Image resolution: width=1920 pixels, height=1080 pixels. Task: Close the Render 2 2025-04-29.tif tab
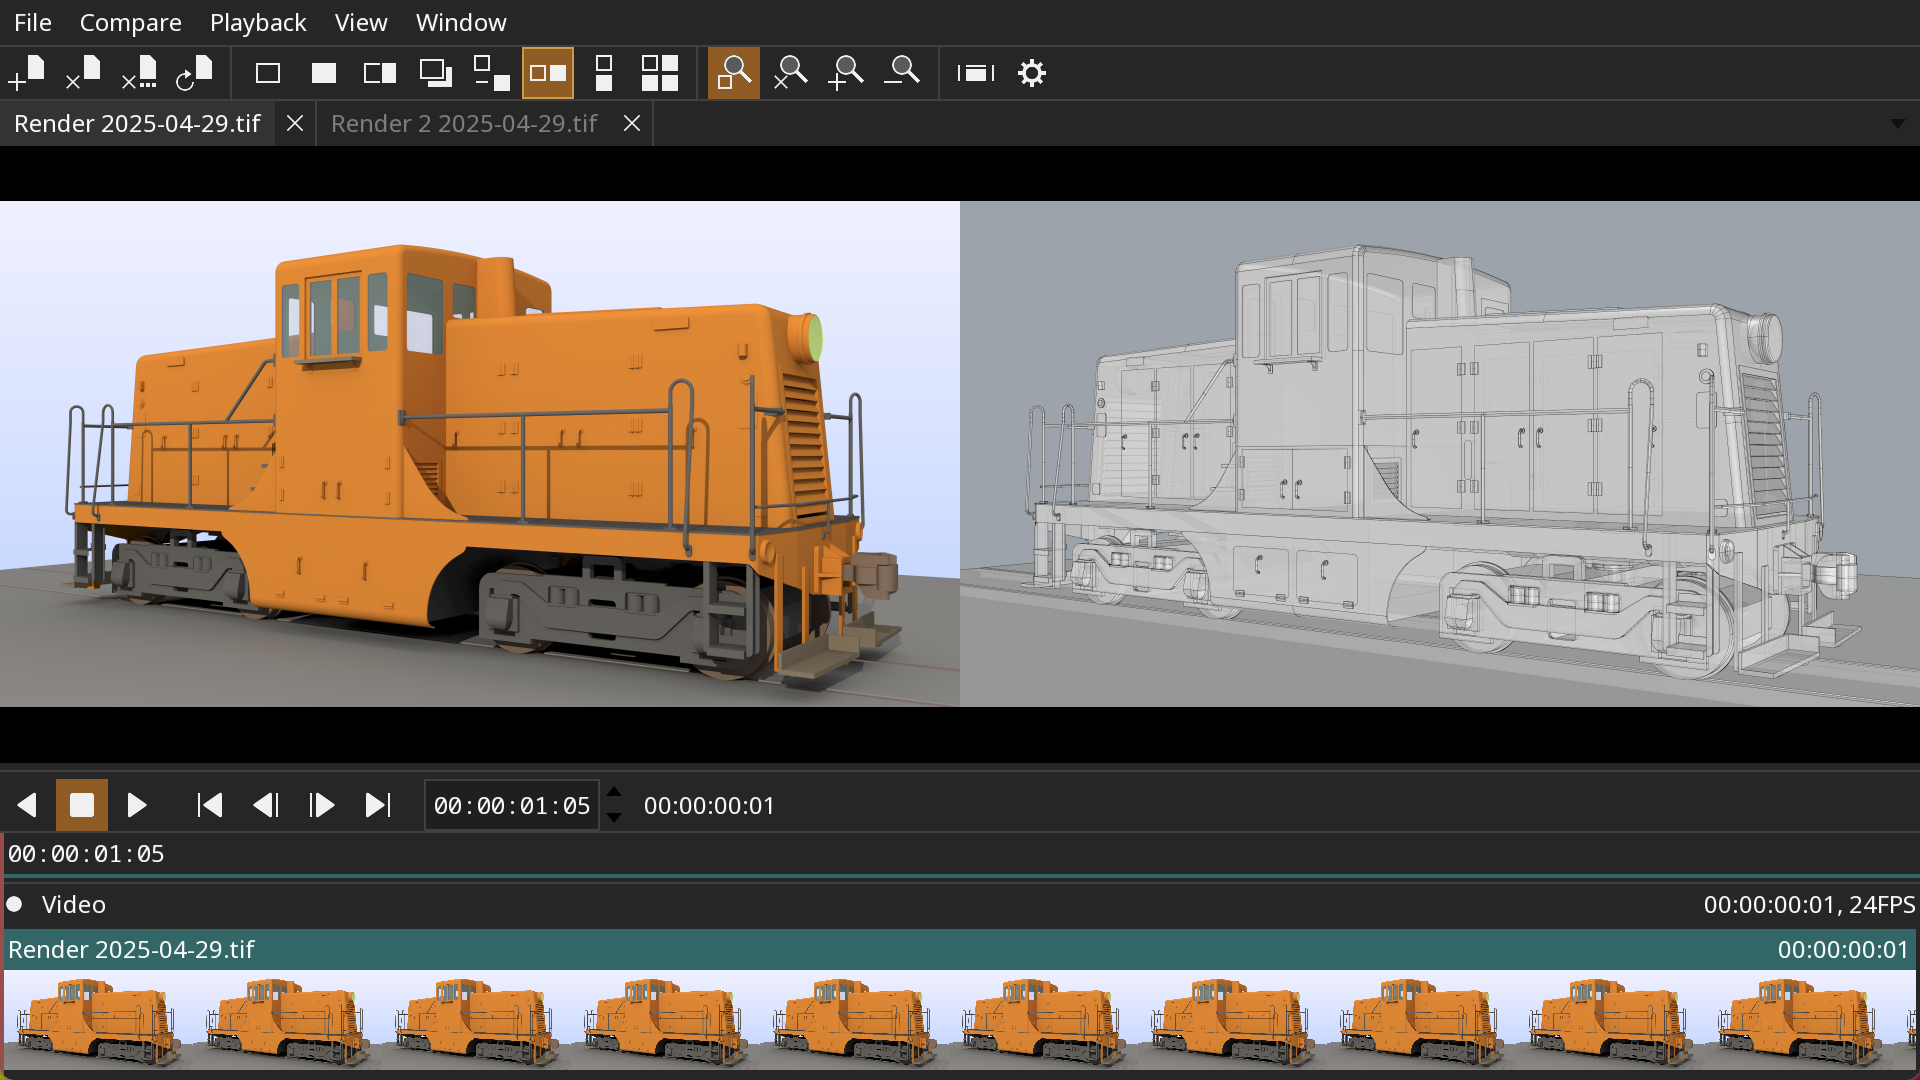(632, 123)
